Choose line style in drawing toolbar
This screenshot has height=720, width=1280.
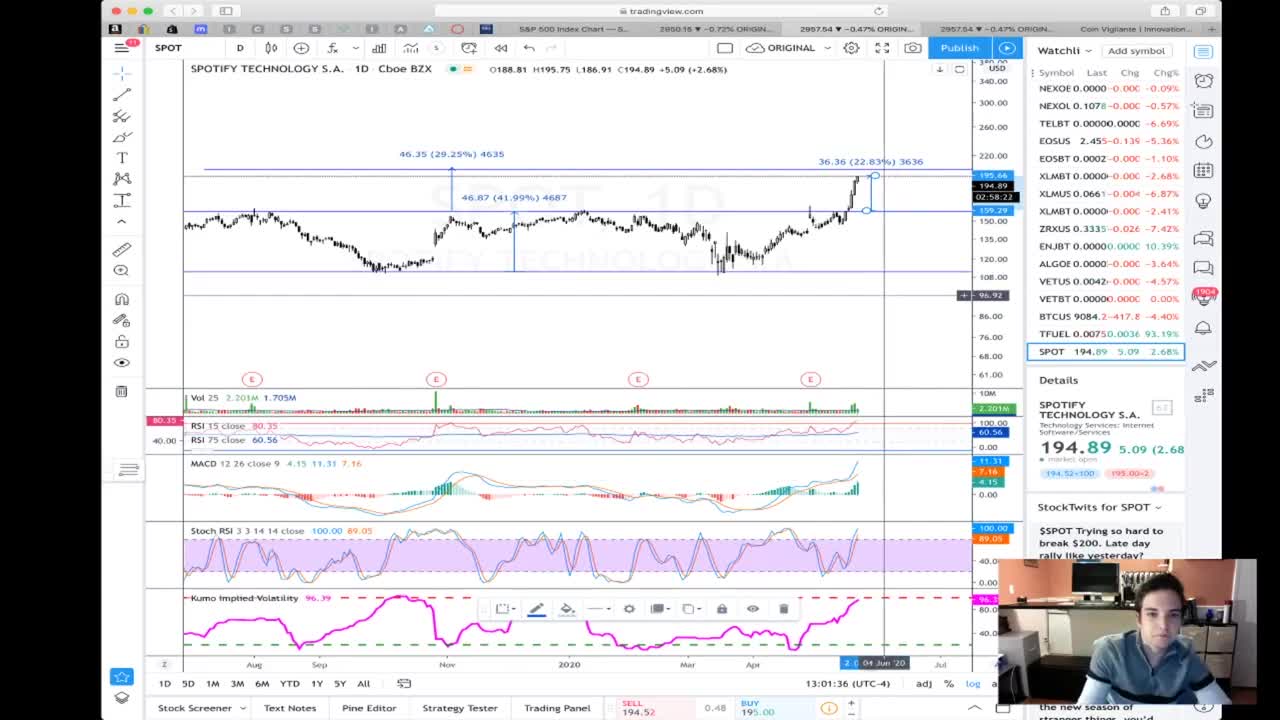tap(597, 609)
